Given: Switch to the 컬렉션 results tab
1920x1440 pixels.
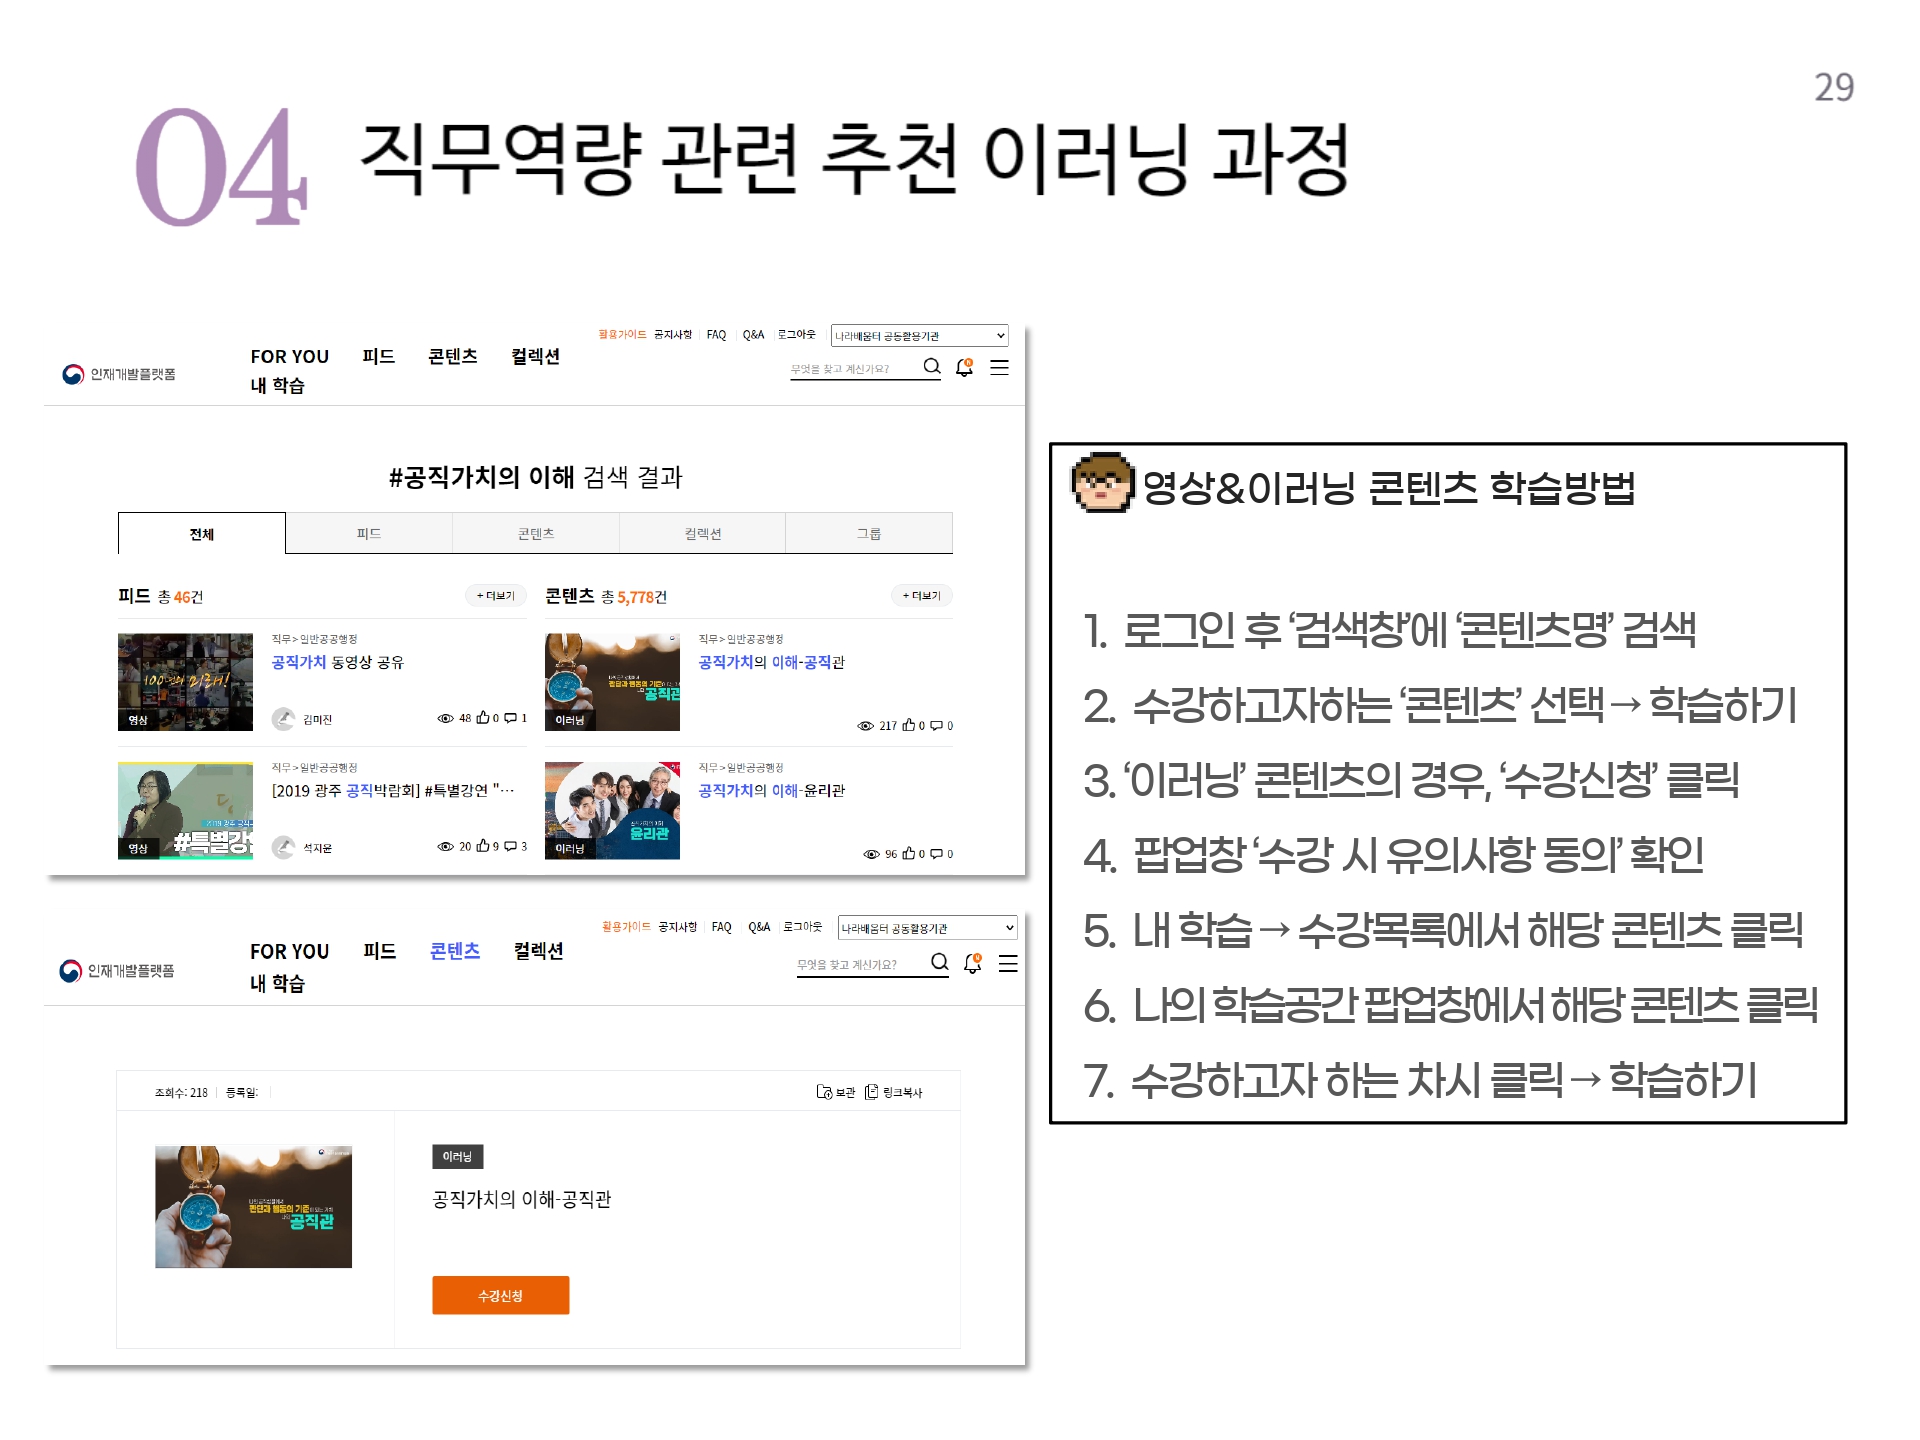Looking at the screenshot, I should [x=702, y=534].
